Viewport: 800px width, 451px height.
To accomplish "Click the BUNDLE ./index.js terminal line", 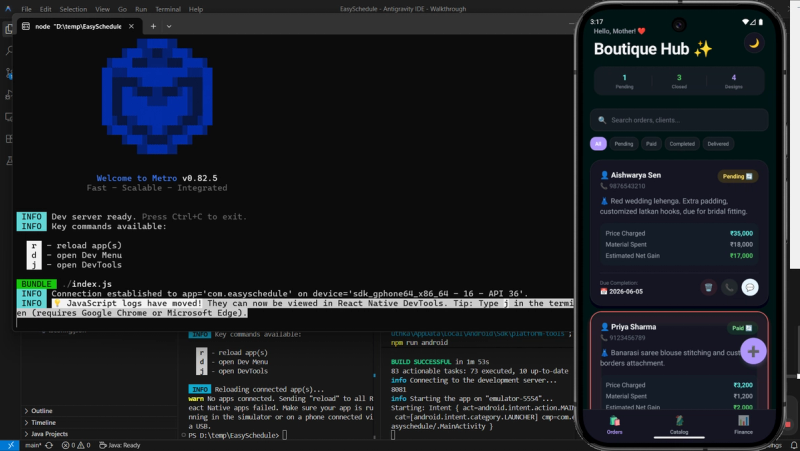I will (64, 284).
